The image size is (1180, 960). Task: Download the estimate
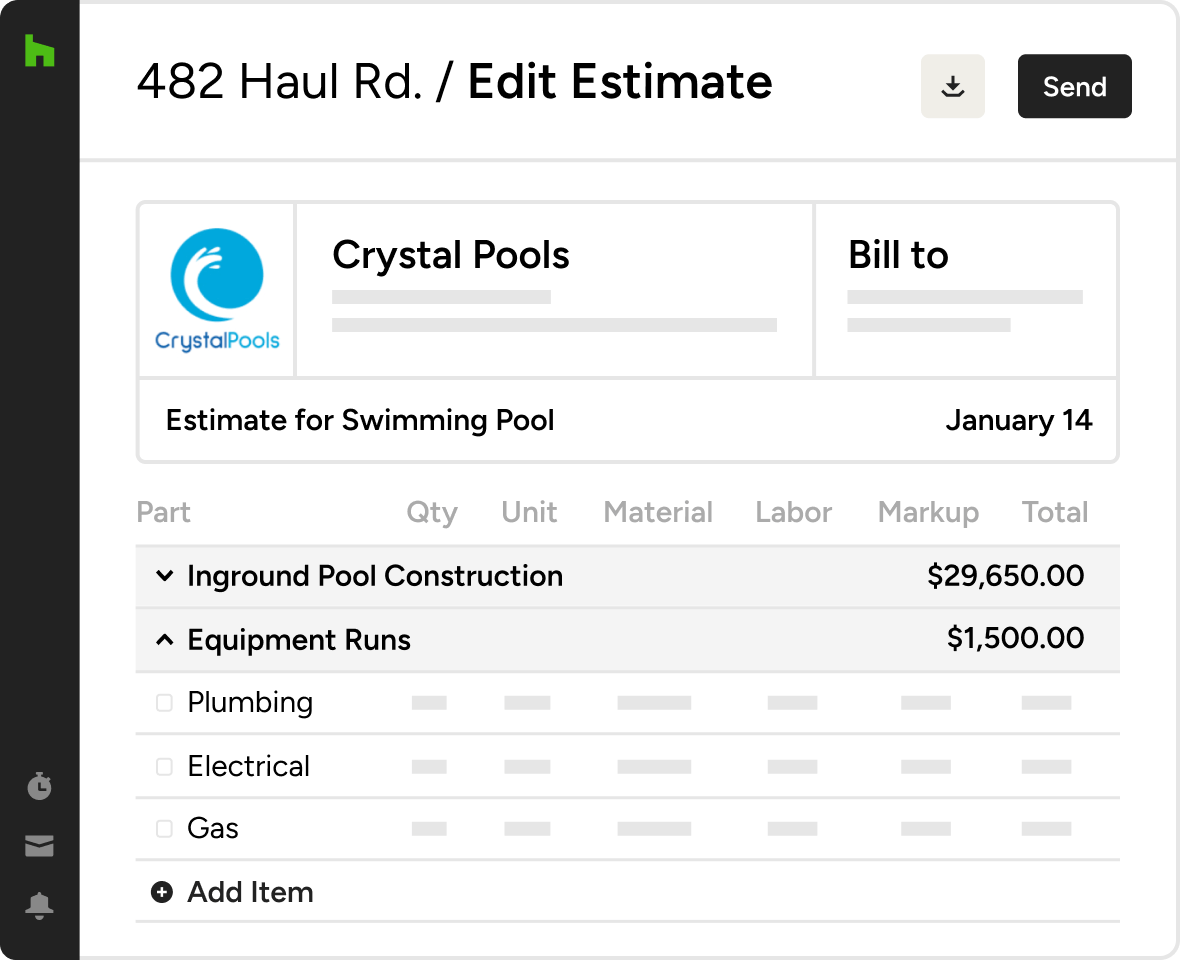[952, 87]
